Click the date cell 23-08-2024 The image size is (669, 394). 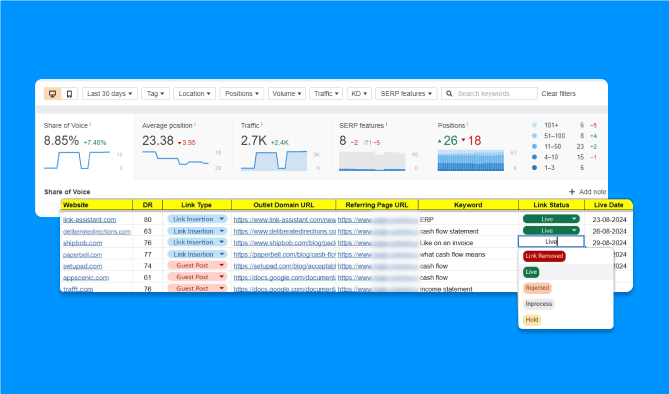coord(609,219)
